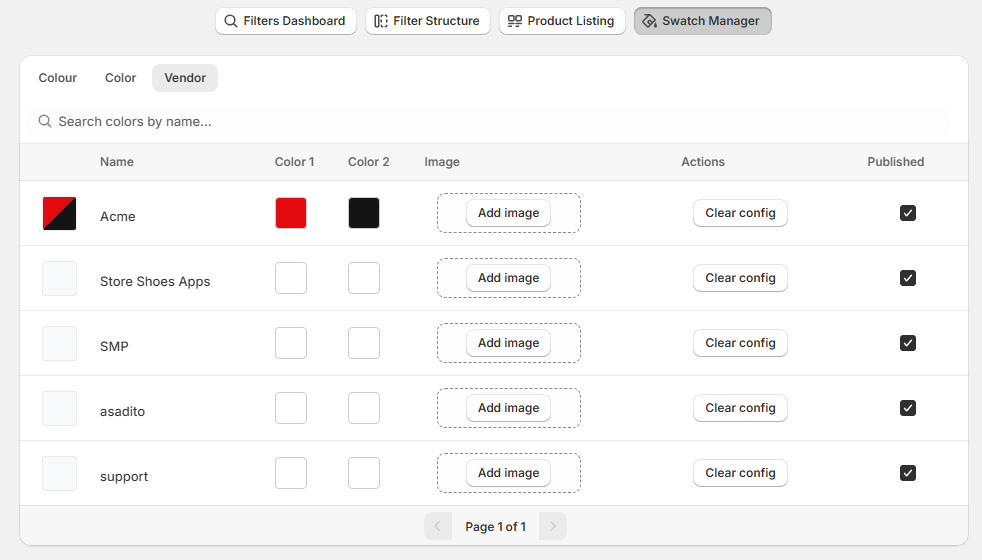This screenshot has width=982, height=560.
Task: Switch to the Colour tab
Action: click(x=58, y=78)
